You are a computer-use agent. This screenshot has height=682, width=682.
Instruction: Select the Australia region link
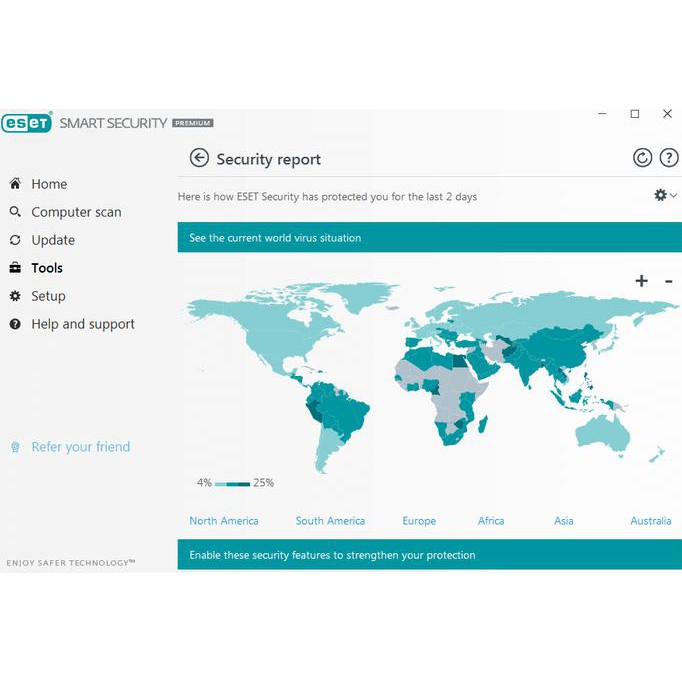pyautogui.click(x=650, y=521)
